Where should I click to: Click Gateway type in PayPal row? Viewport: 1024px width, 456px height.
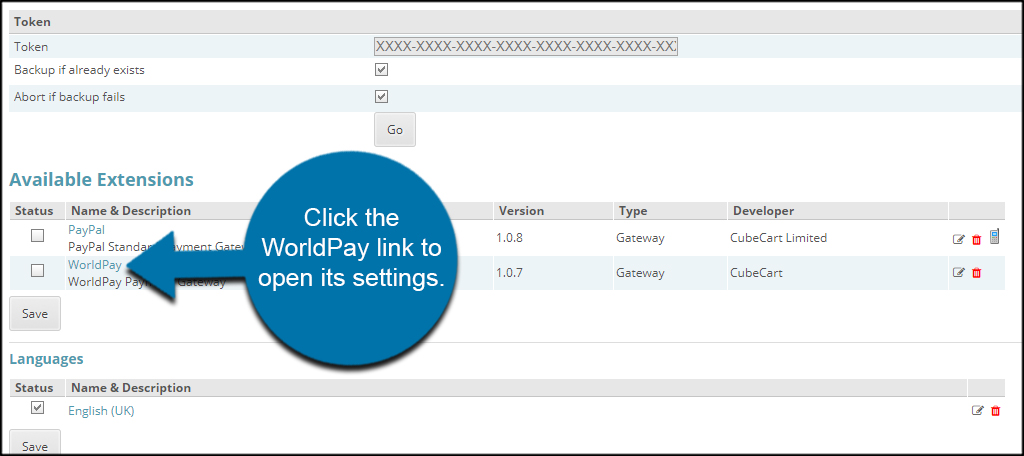(x=640, y=238)
